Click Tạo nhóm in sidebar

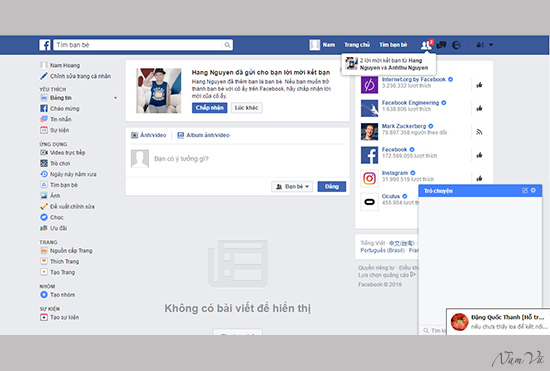58,295
